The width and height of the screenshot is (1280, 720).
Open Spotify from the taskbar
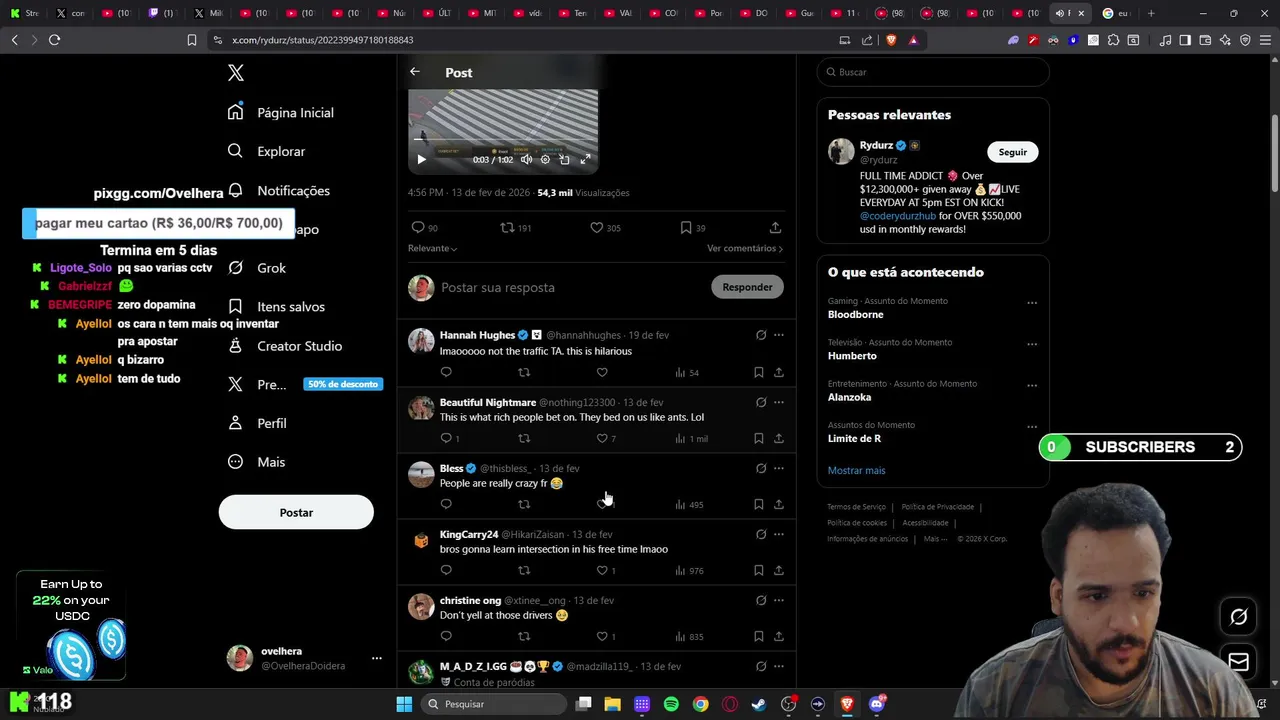point(671,704)
